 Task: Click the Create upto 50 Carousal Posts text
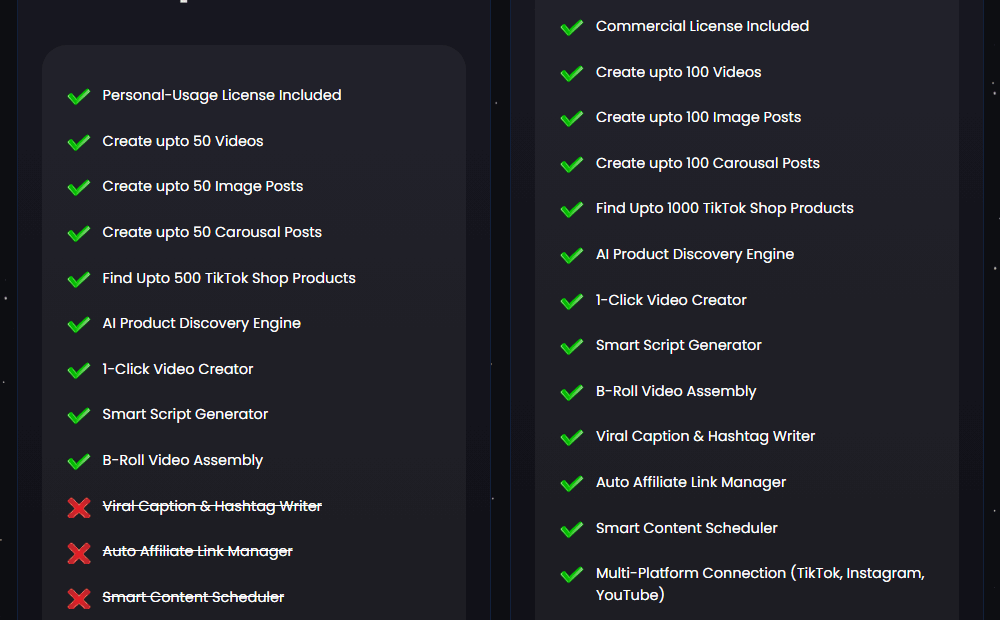tap(212, 232)
